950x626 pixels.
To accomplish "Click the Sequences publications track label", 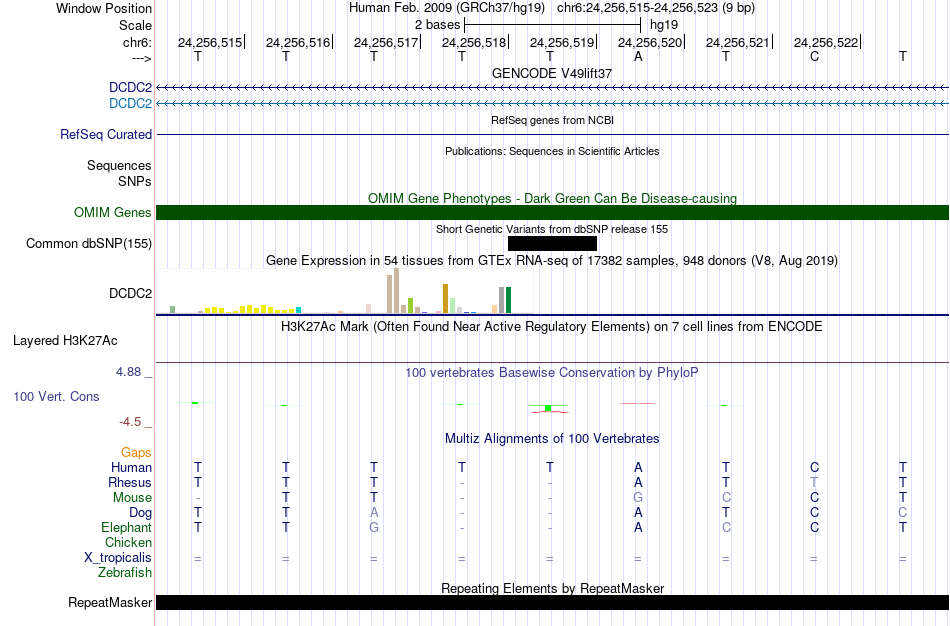I will (x=119, y=165).
